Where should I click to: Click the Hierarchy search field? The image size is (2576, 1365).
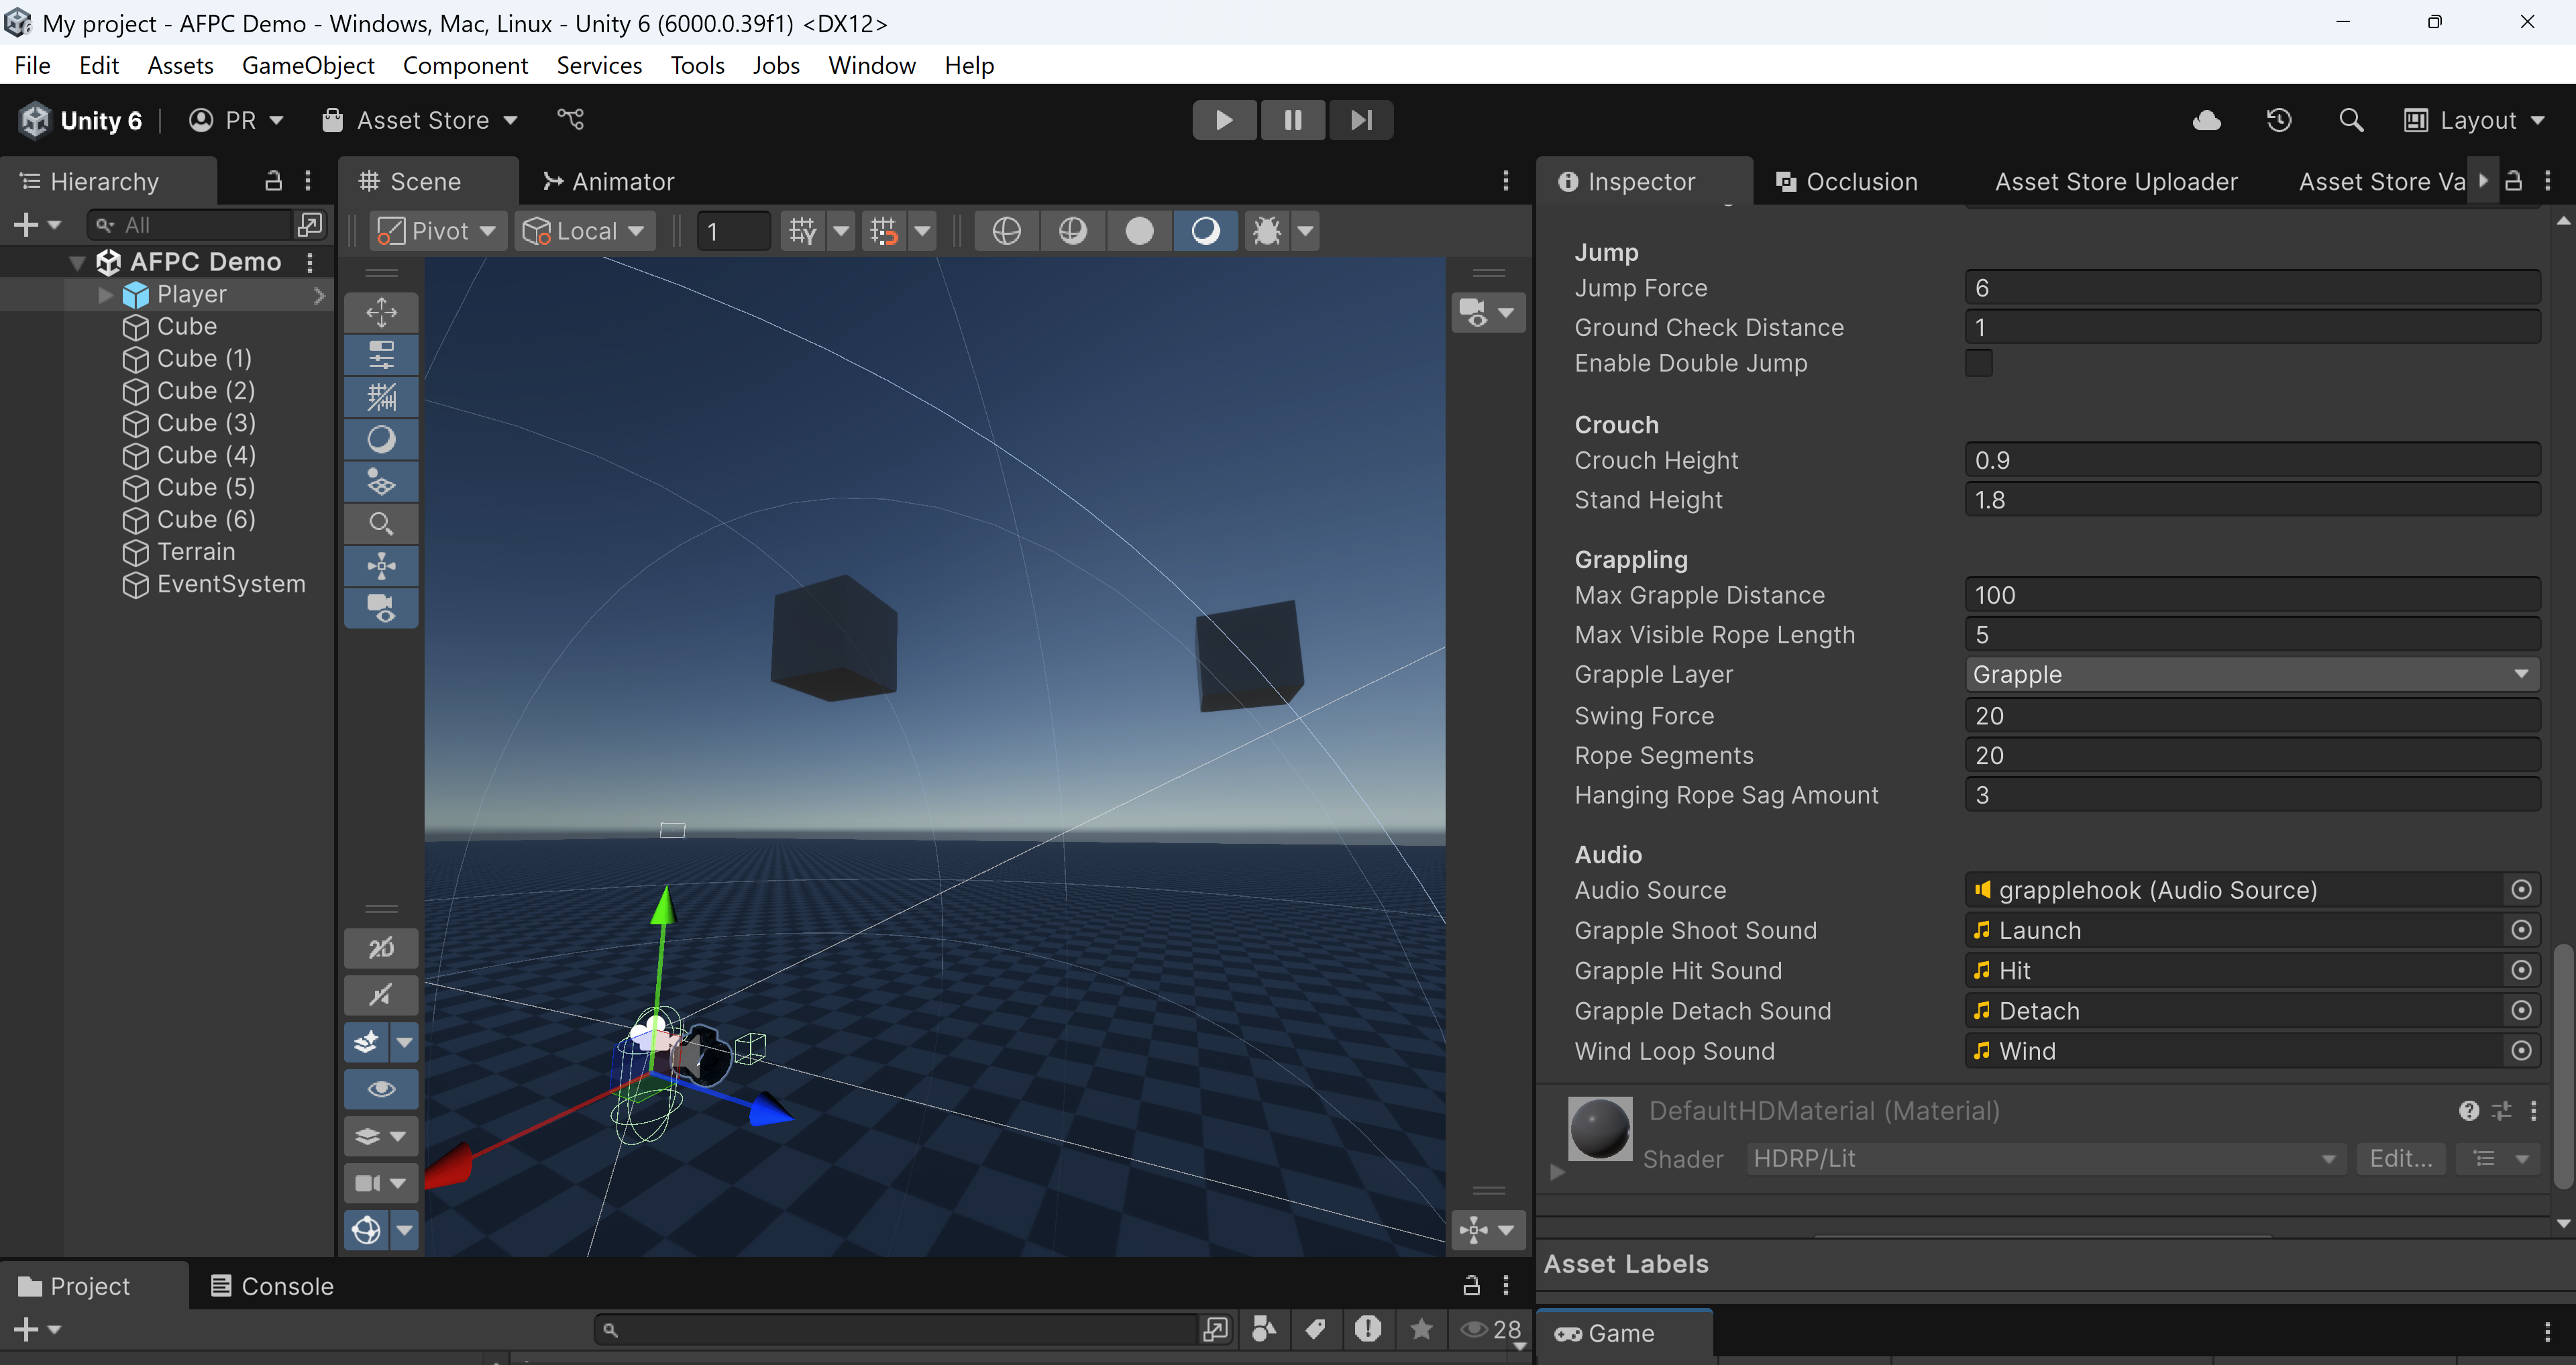190,225
